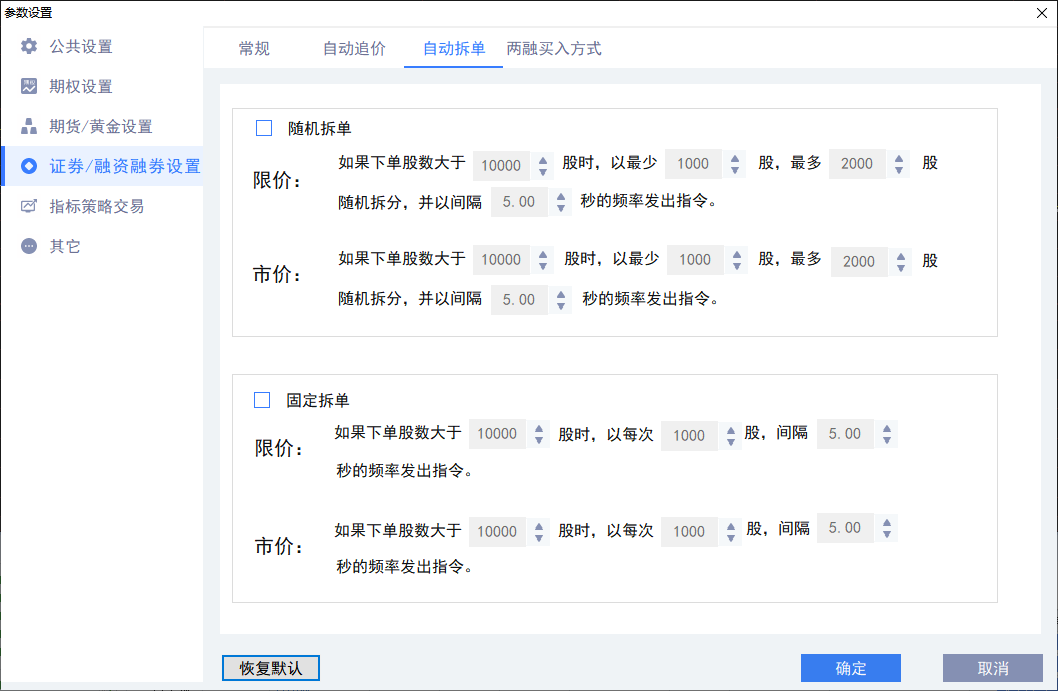Open 指标策略交易 via its icon
1058x691 pixels.
[x=29, y=206]
